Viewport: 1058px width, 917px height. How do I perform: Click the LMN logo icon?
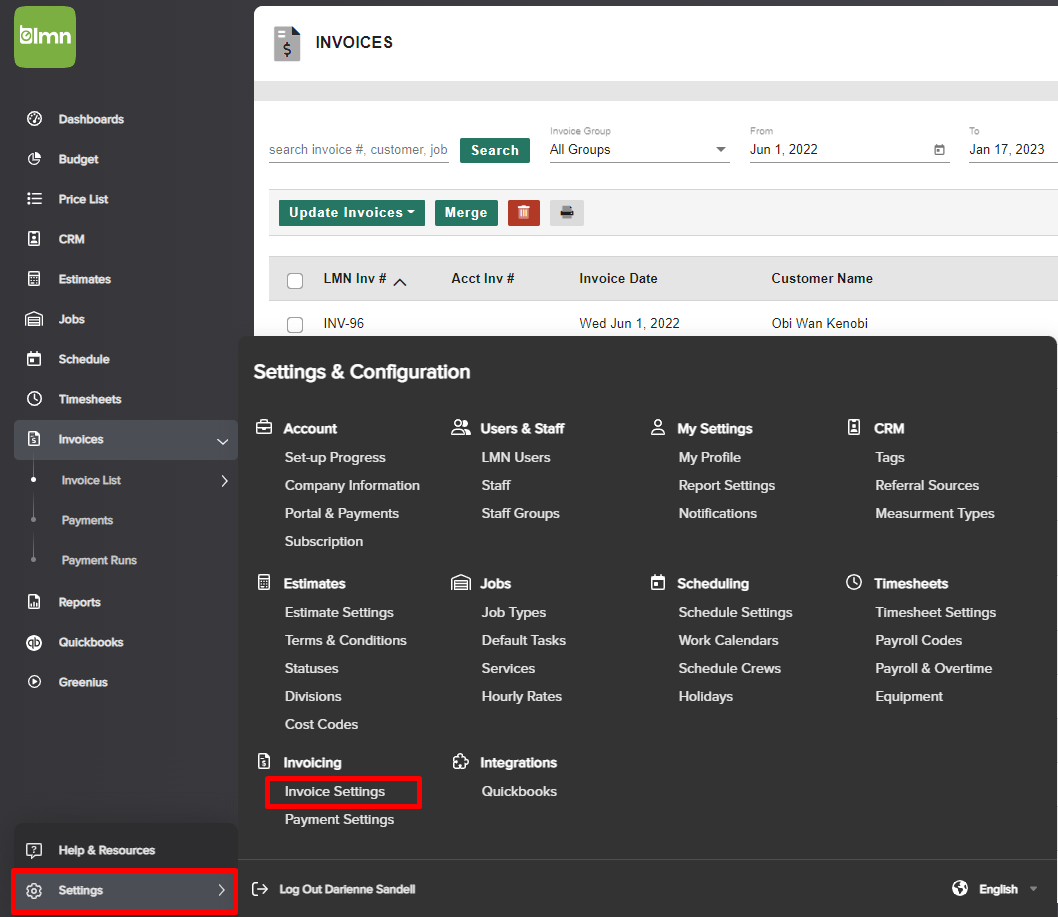(45, 36)
